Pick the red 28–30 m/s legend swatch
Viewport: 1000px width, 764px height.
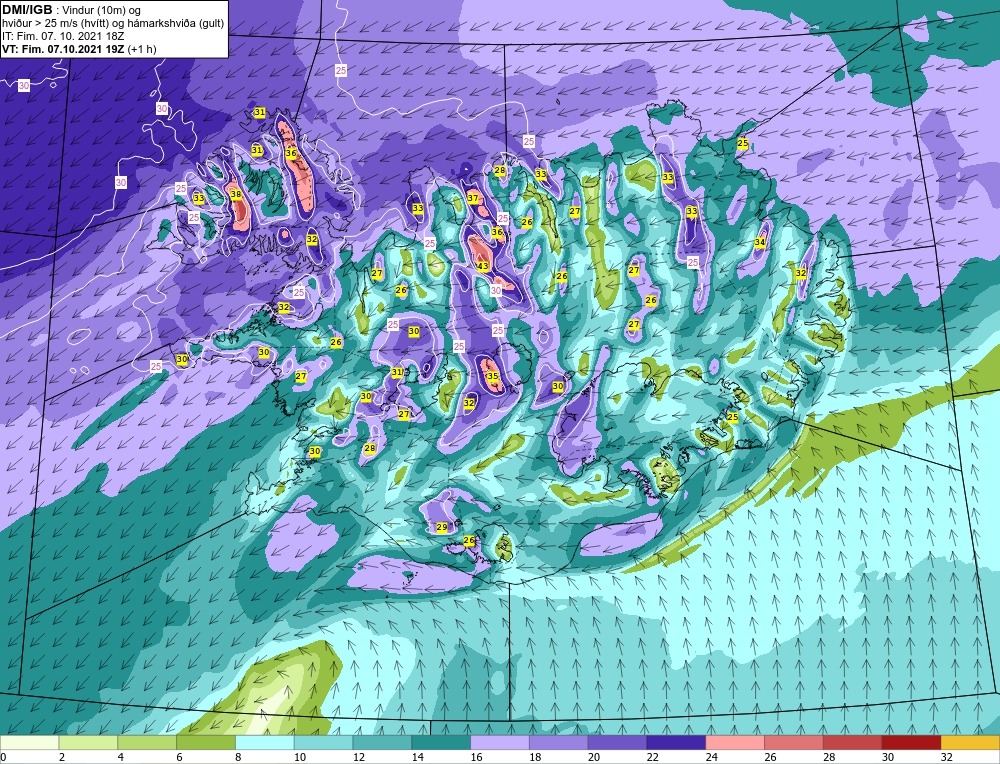[x=853, y=742]
